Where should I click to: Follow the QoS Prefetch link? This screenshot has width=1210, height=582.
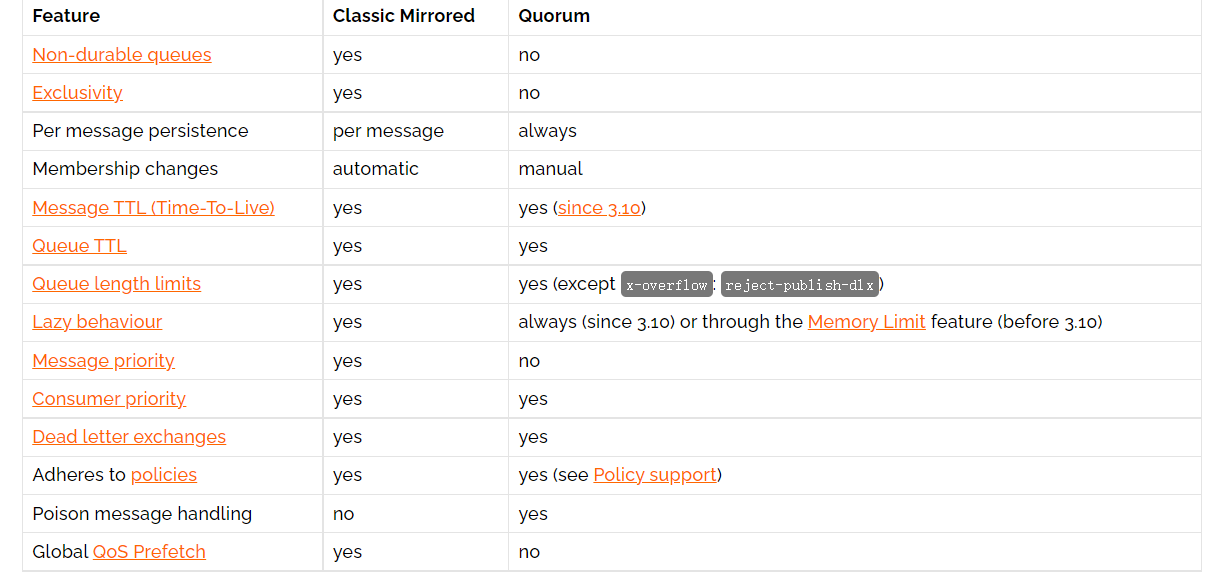tap(149, 552)
